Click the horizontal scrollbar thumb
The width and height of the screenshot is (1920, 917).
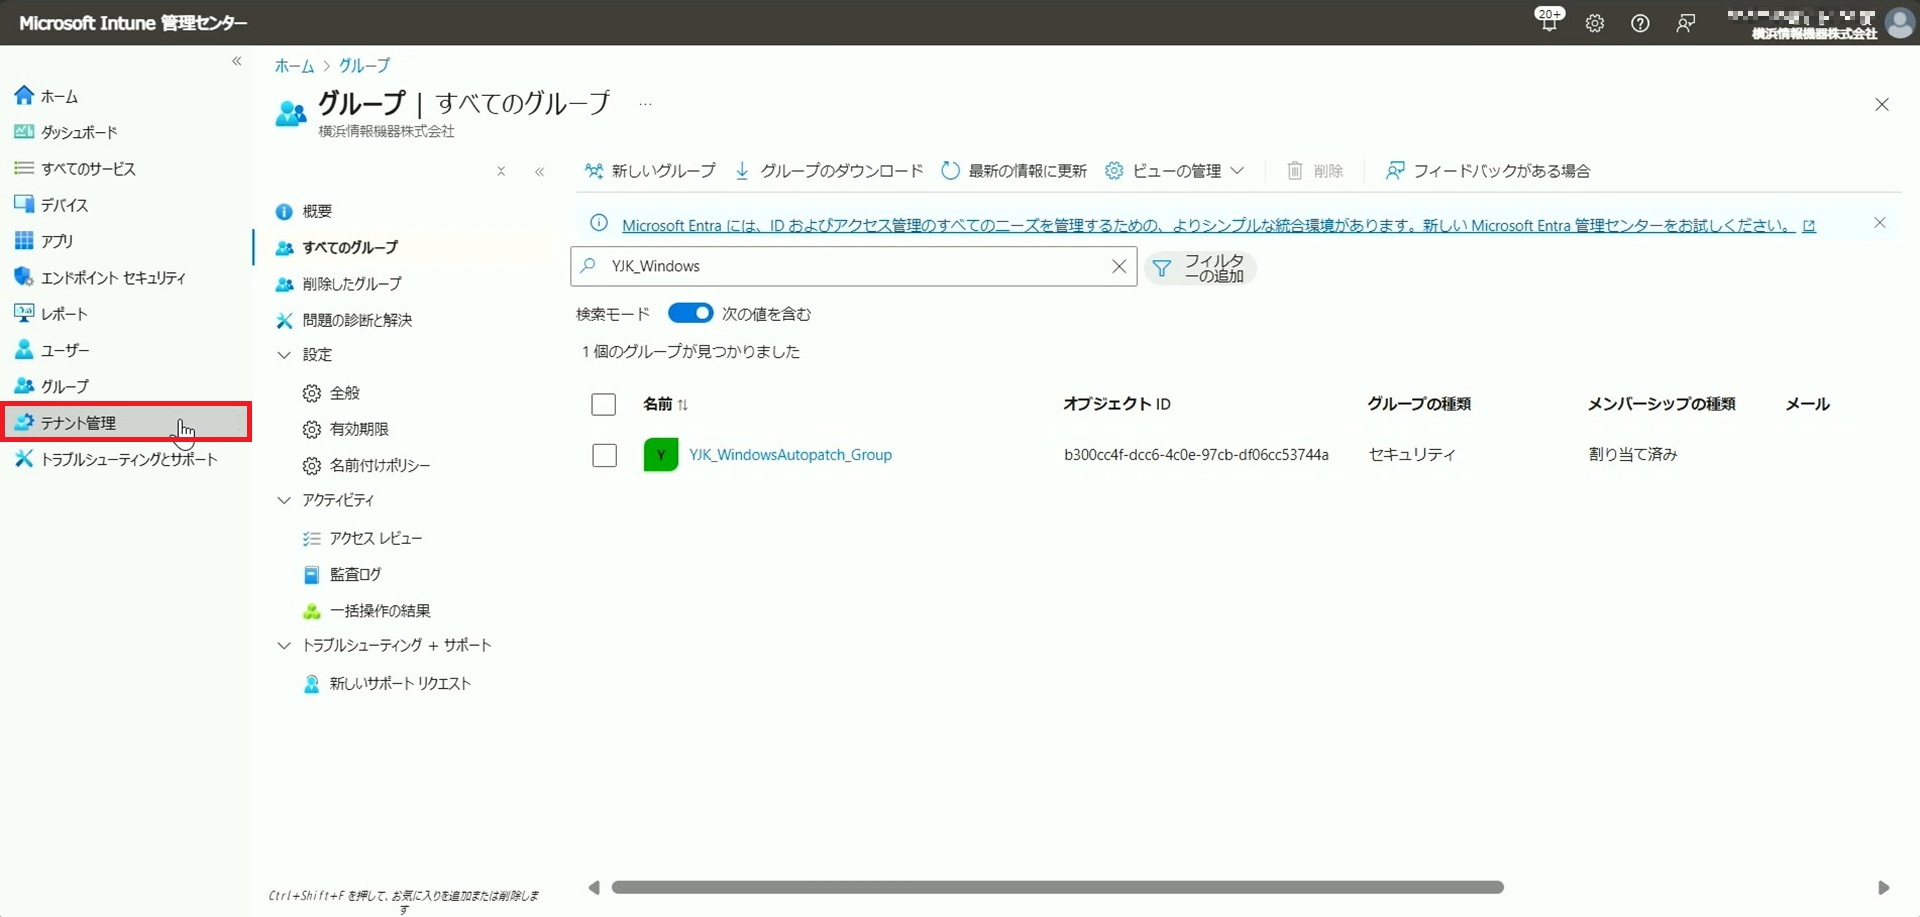pos(1057,888)
